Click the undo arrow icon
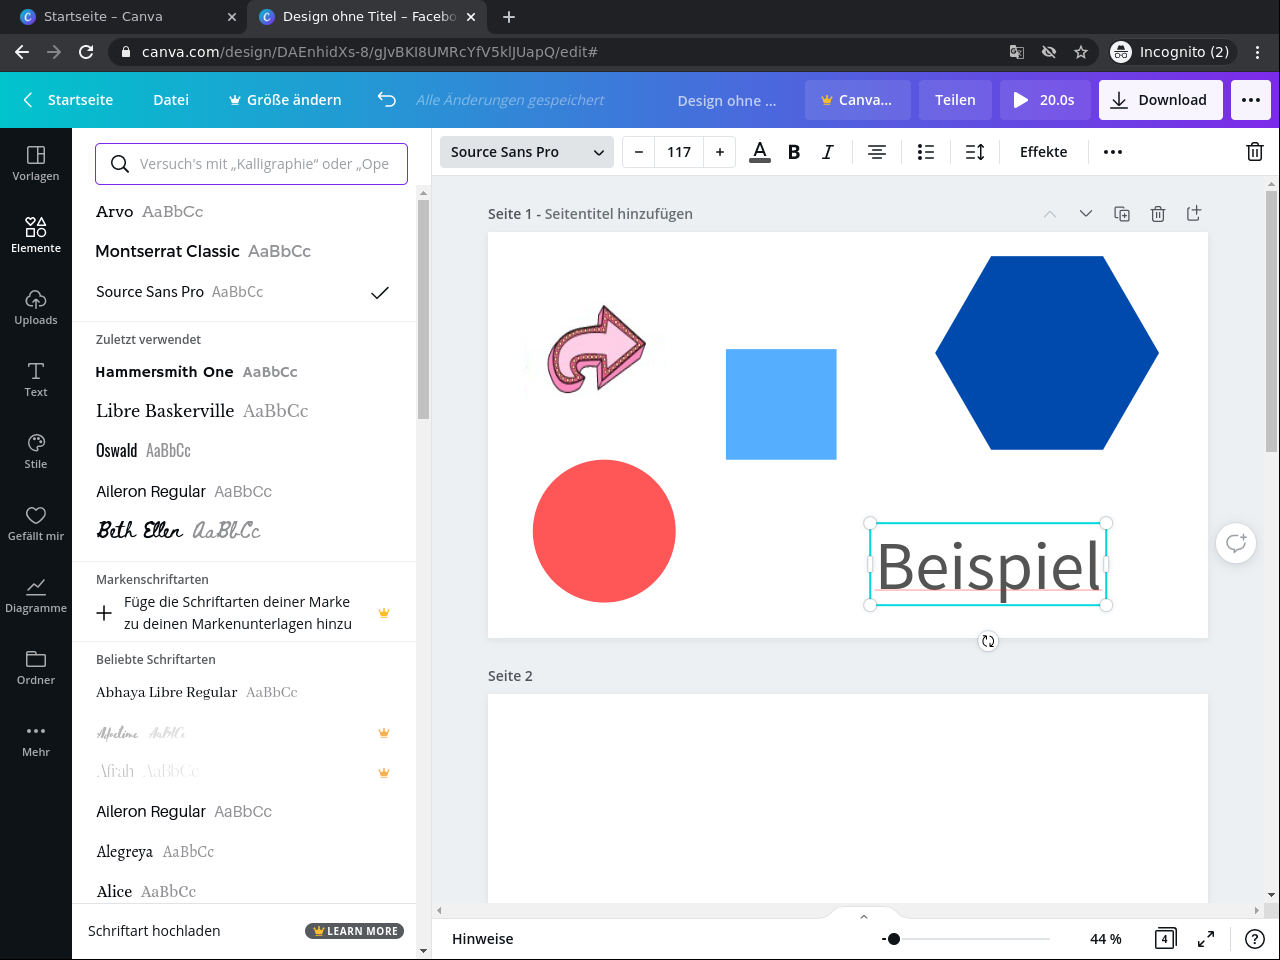Viewport: 1280px width, 960px height. [387, 99]
